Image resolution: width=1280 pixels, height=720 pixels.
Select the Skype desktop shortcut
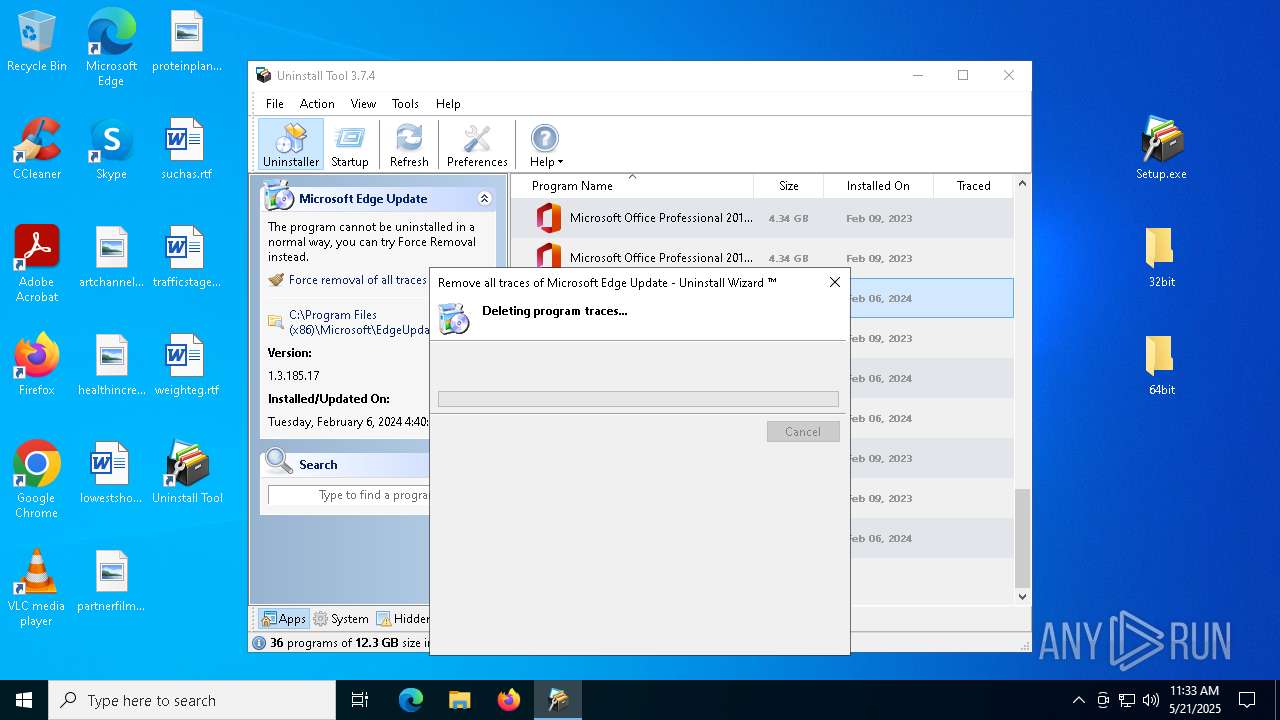(x=111, y=150)
